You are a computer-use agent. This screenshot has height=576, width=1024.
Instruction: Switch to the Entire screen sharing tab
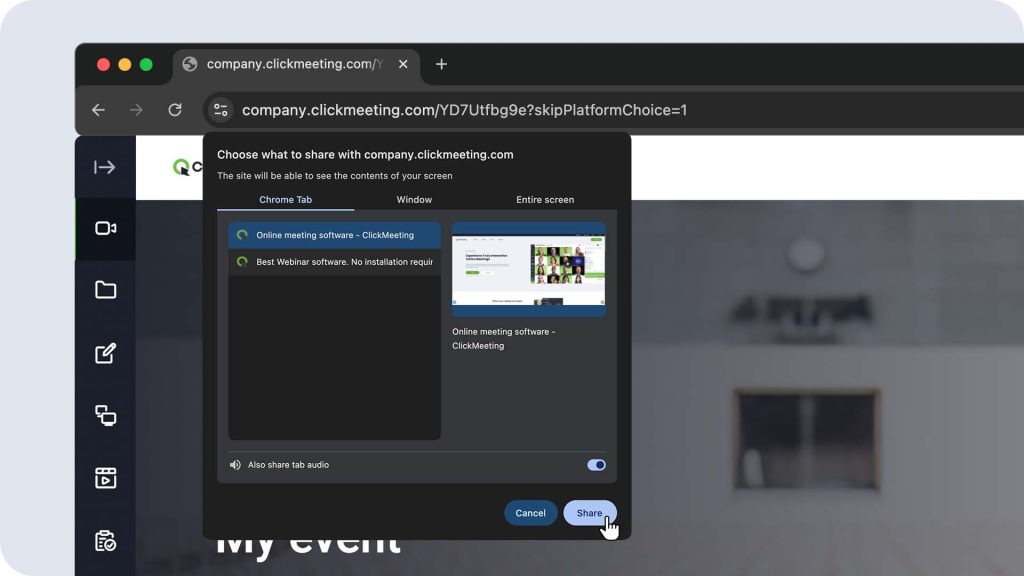point(545,200)
